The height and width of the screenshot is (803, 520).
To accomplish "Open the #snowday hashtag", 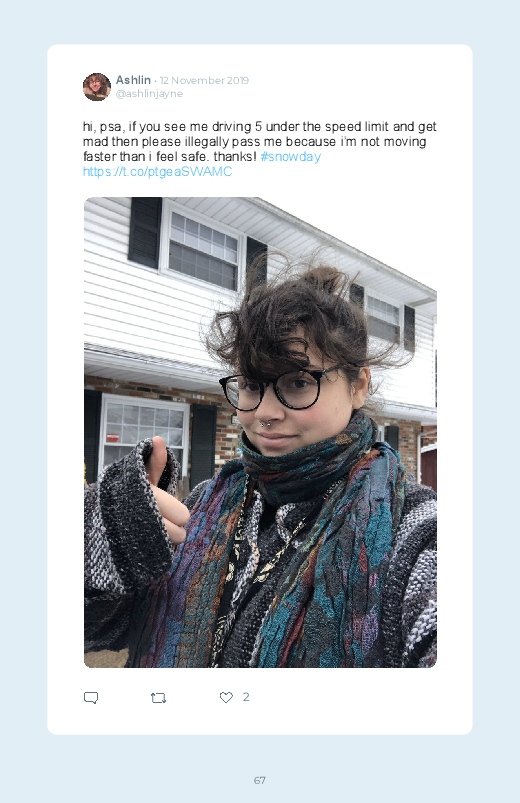I will coord(290,156).
